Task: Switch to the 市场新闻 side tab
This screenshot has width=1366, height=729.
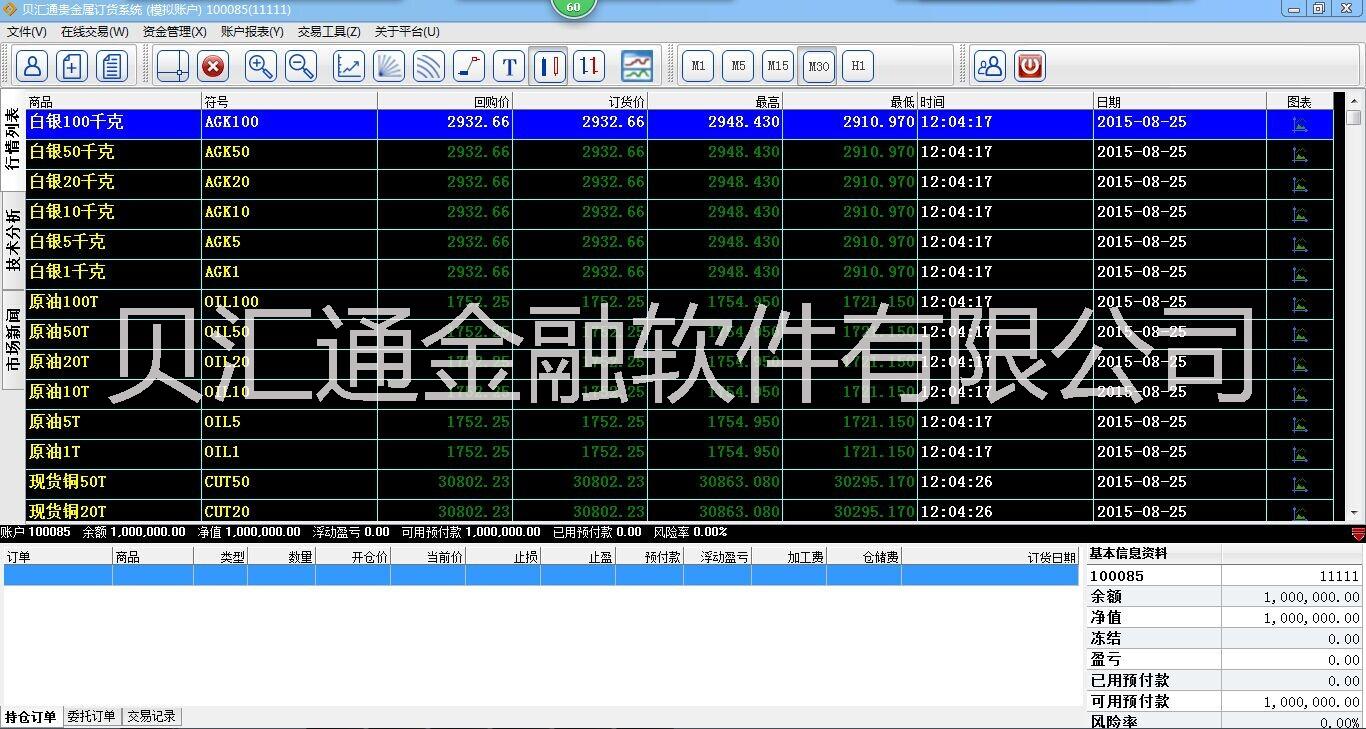Action: tap(12, 340)
